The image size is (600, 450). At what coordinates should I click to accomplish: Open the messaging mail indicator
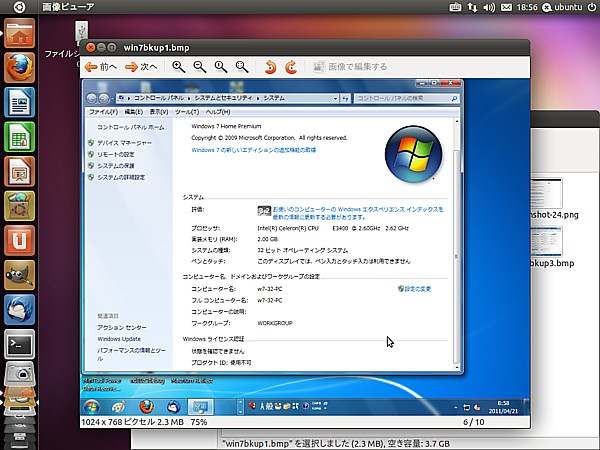[x=506, y=7]
